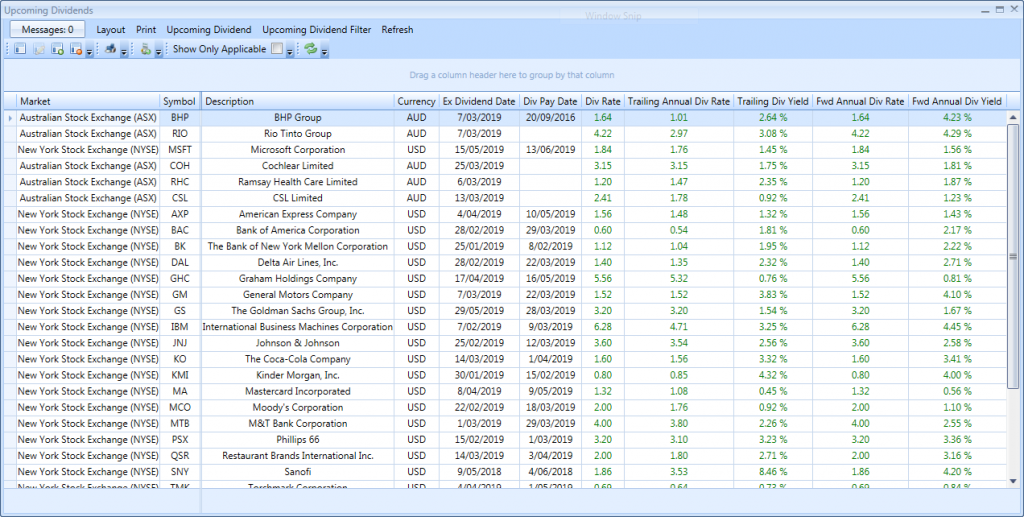Select the Sanofi description cell
This screenshot has height=517, width=1024.
[x=298, y=472]
